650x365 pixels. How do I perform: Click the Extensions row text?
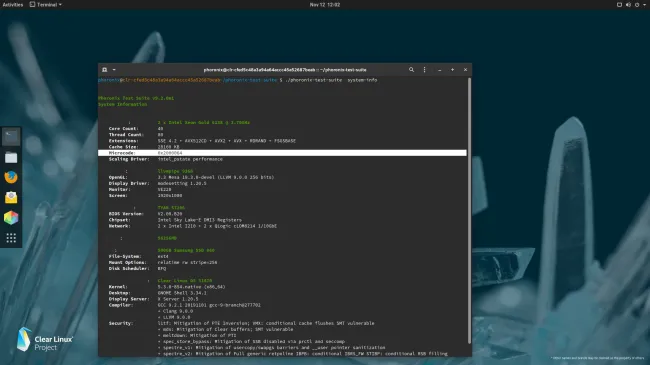(202, 141)
